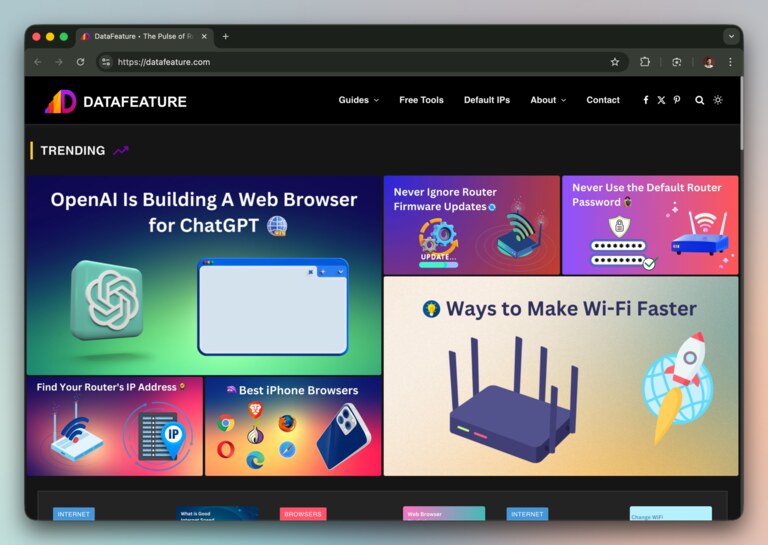The image size is (768, 545).
Task: Open the browser extensions puzzle icon
Action: point(645,62)
